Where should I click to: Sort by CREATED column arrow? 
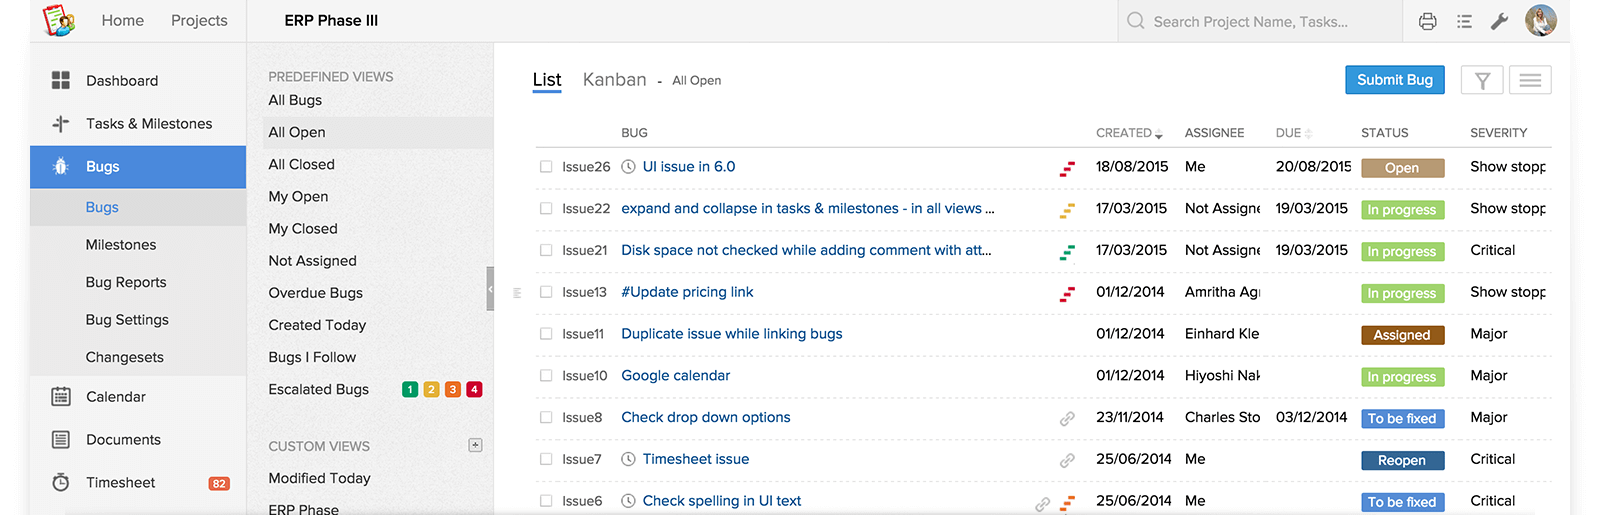1158,134
